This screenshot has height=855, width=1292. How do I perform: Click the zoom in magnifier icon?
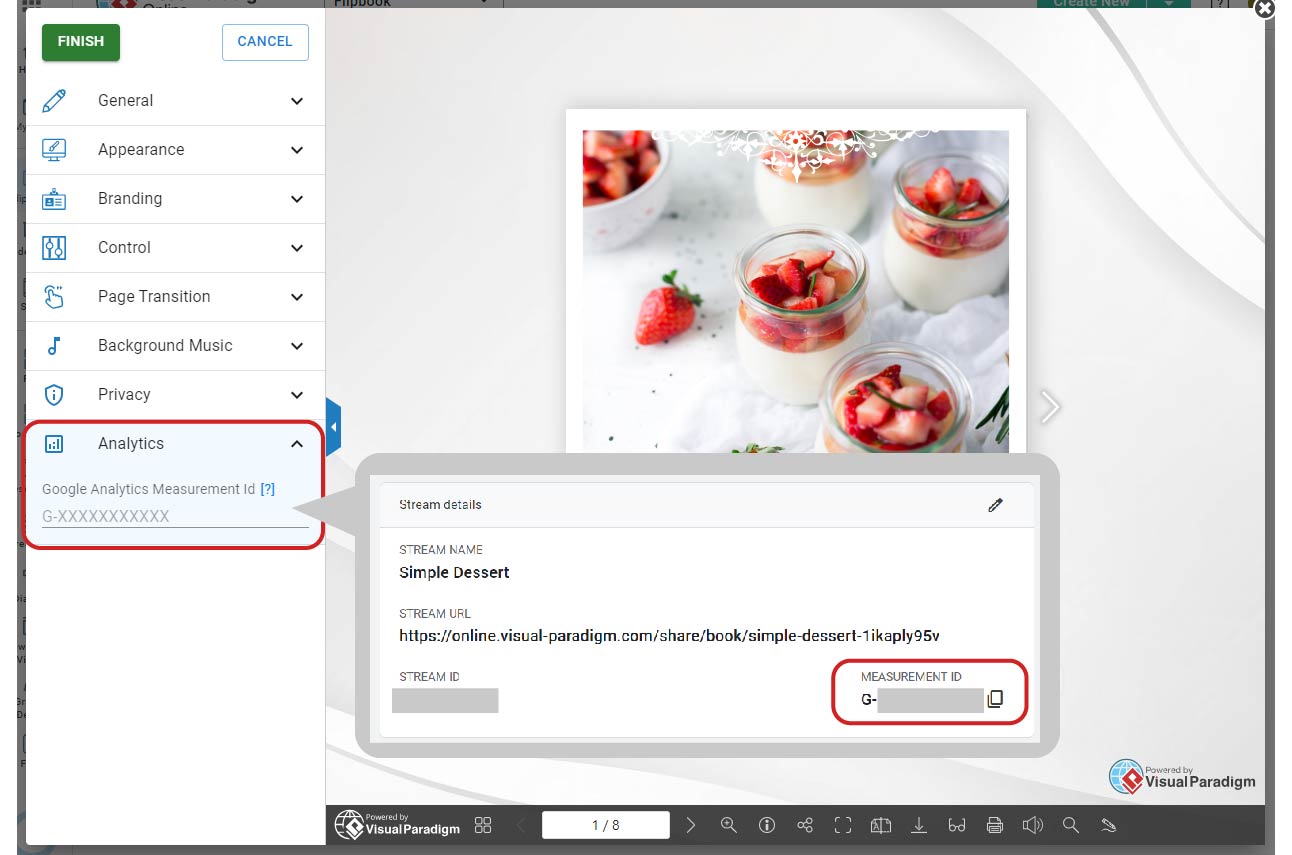(x=729, y=825)
